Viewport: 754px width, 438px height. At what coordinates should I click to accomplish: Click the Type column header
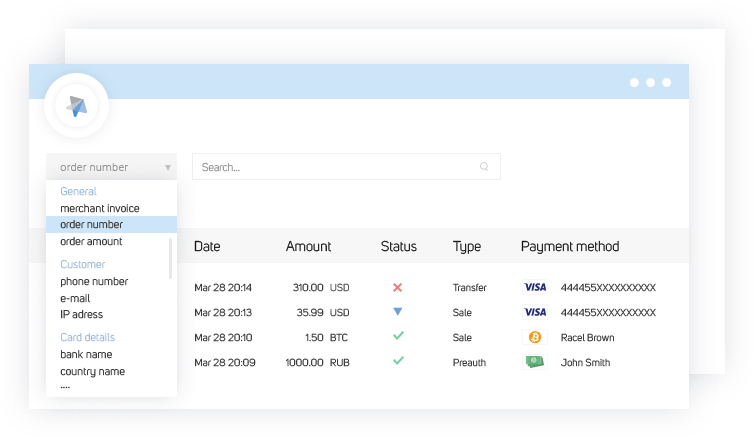(x=466, y=247)
